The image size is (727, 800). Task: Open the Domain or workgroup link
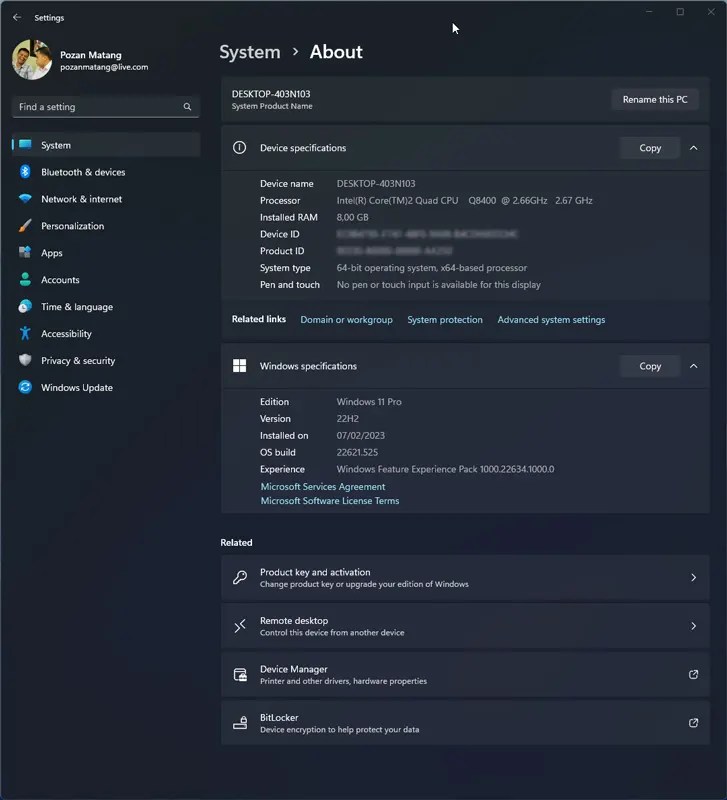coord(346,320)
